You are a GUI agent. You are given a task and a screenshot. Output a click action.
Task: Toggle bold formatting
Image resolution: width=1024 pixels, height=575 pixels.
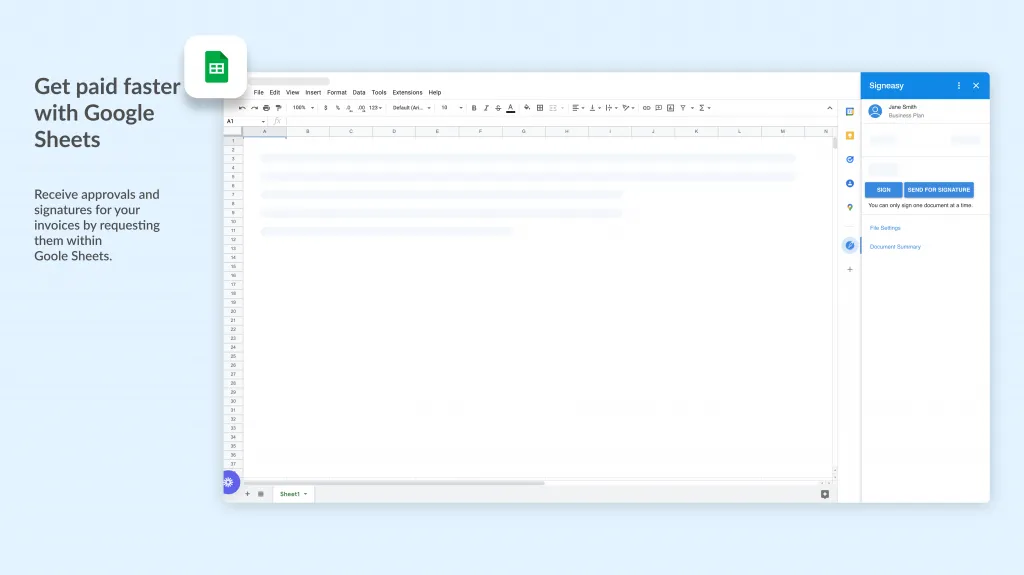tap(474, 108)
